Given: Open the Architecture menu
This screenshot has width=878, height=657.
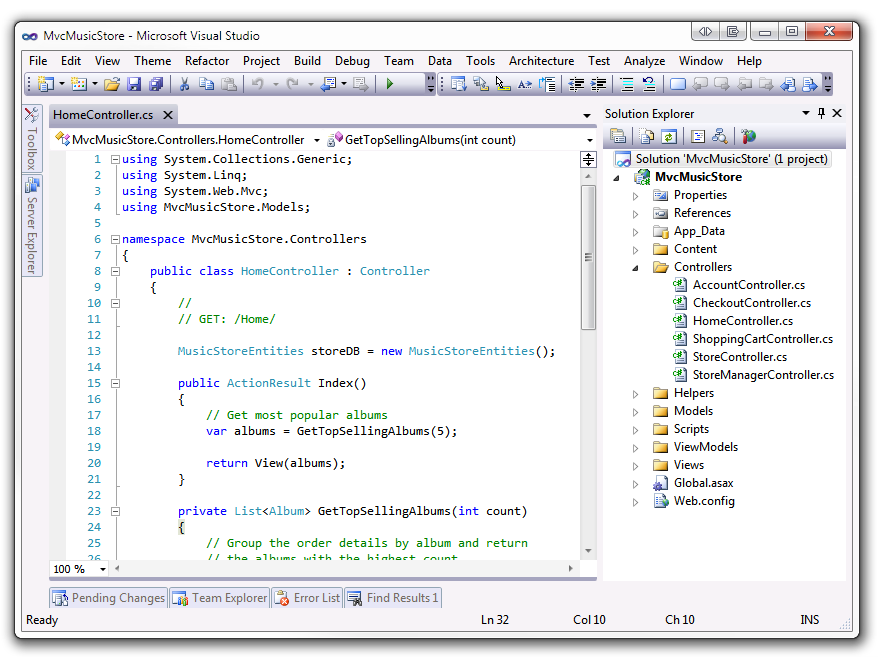Looking at the screenshot, I should (x=541, y=61).
